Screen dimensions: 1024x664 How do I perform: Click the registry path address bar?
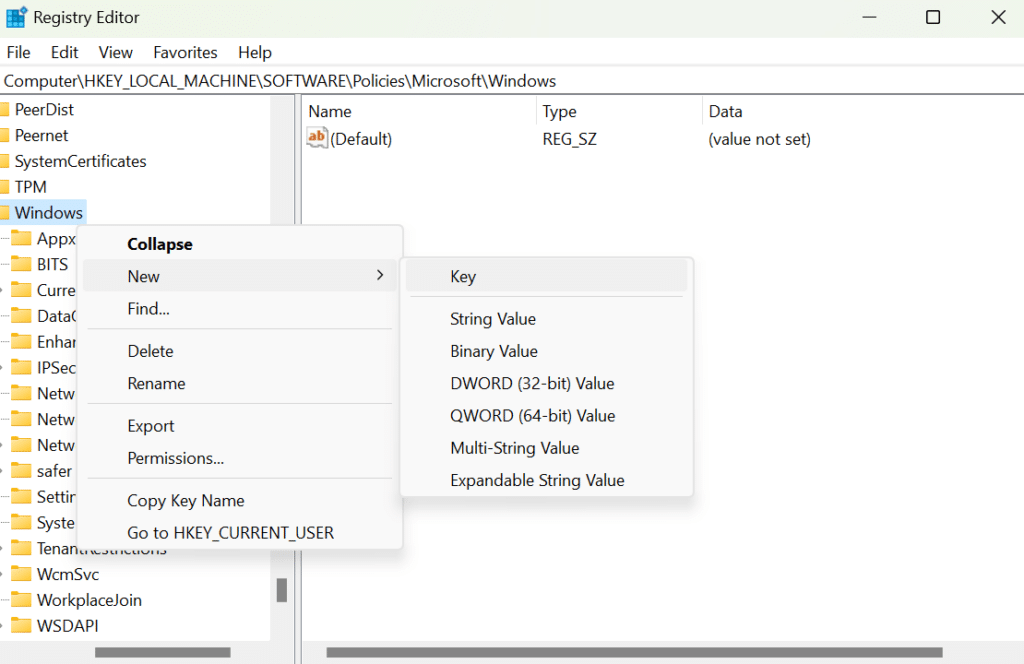[512, 81]
